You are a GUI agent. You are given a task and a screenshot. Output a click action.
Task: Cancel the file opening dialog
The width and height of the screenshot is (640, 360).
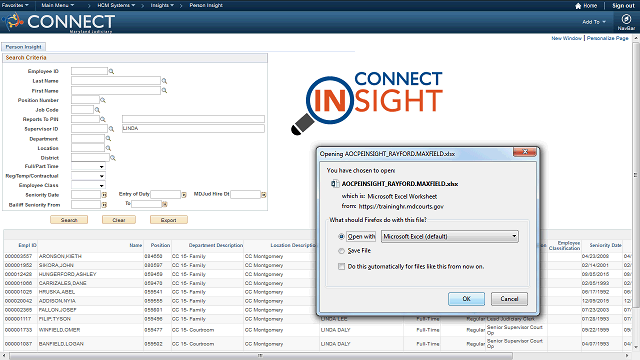(x=509, y=299)
